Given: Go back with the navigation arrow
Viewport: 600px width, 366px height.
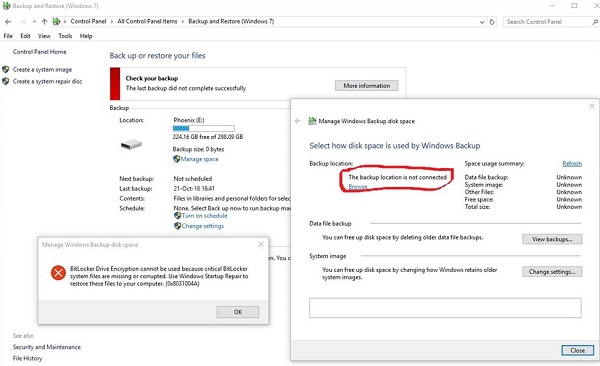Looking at the screenshot, I should coord(8,22).
